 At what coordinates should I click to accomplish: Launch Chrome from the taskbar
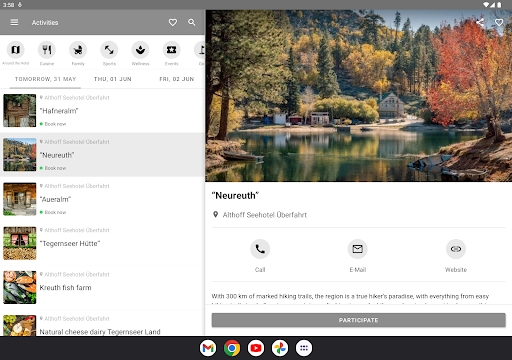click(232, 348)
